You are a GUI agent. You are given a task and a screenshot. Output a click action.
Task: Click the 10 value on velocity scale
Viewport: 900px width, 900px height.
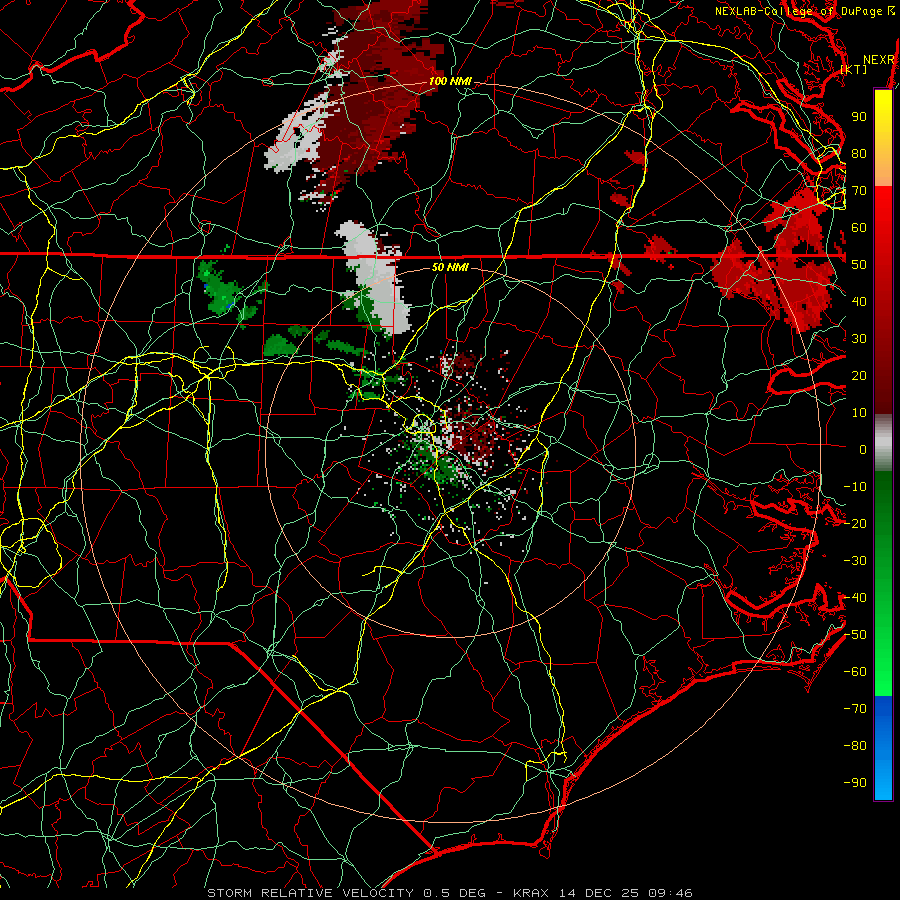[x=859, y=413]
